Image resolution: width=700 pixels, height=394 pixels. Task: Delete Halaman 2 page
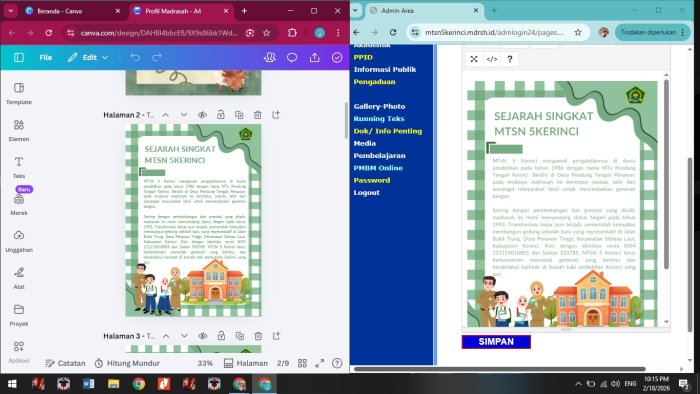(x=258, y=115)
